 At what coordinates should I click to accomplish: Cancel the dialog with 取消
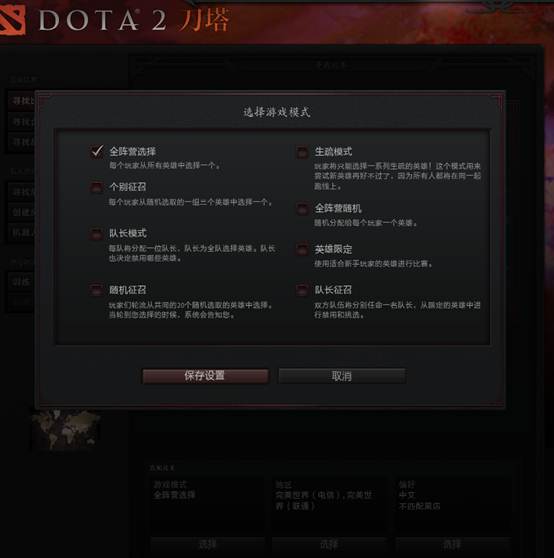pyautogui.click(x=342, y=376)
